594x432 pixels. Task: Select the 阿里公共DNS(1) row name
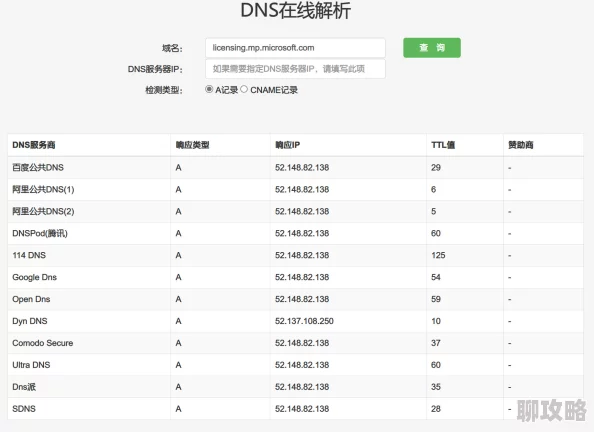(x=43, y=189)
